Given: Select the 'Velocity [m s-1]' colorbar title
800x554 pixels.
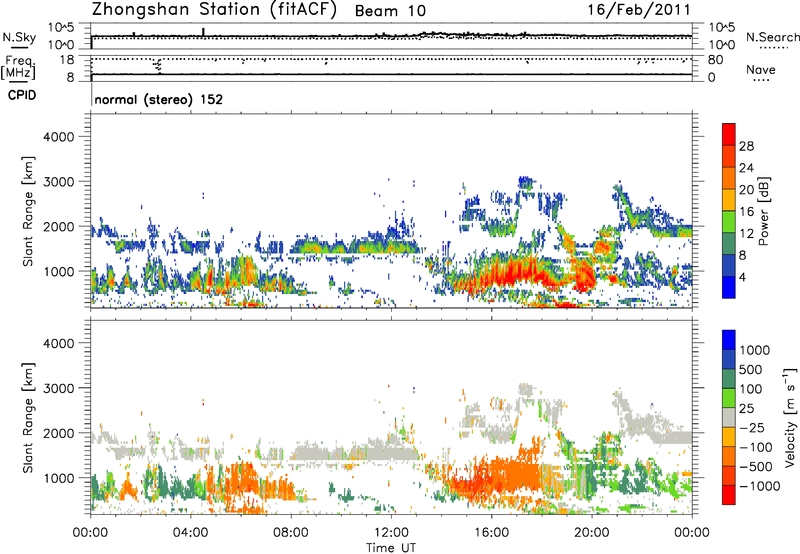Looking at the screenshot, I should tap(790, 417).
